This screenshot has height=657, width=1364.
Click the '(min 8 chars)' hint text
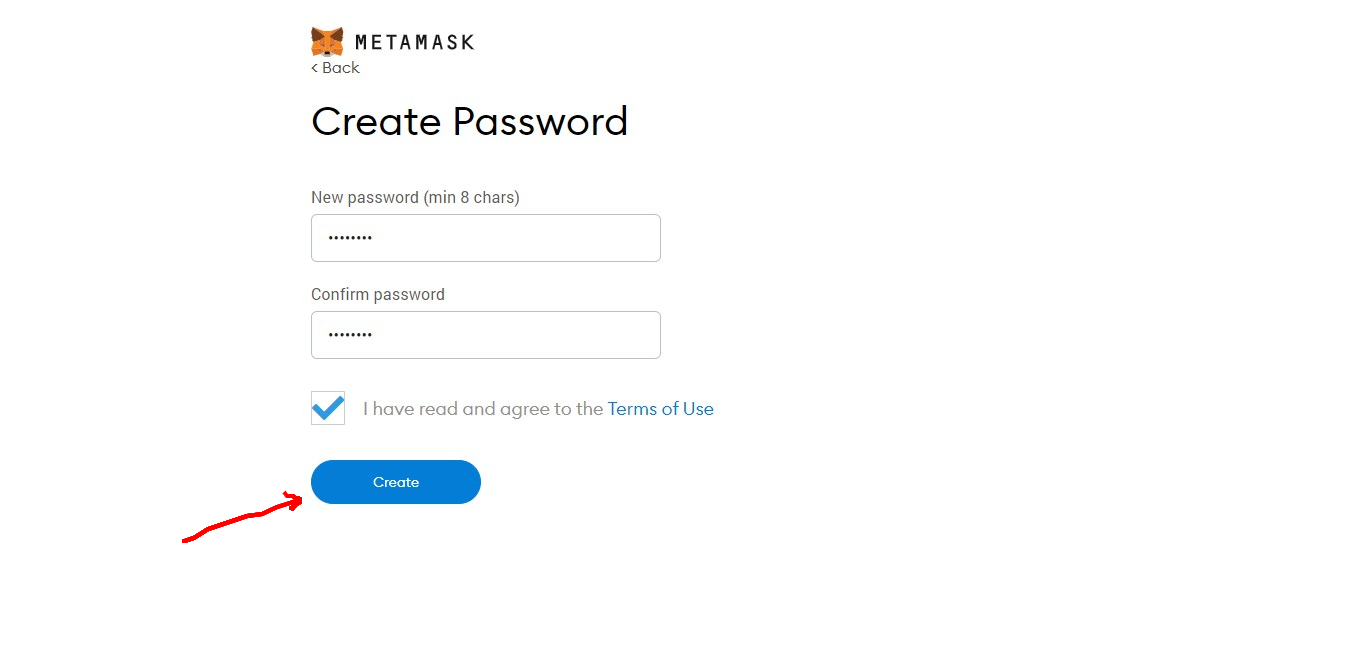coord(471,198)
